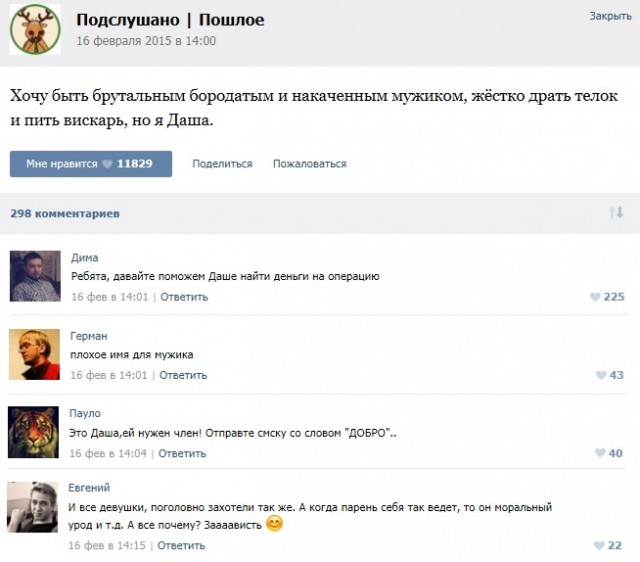Open Пауло's tiger avatar
This screenshot has width=640, height=562.
coord(33,432)
